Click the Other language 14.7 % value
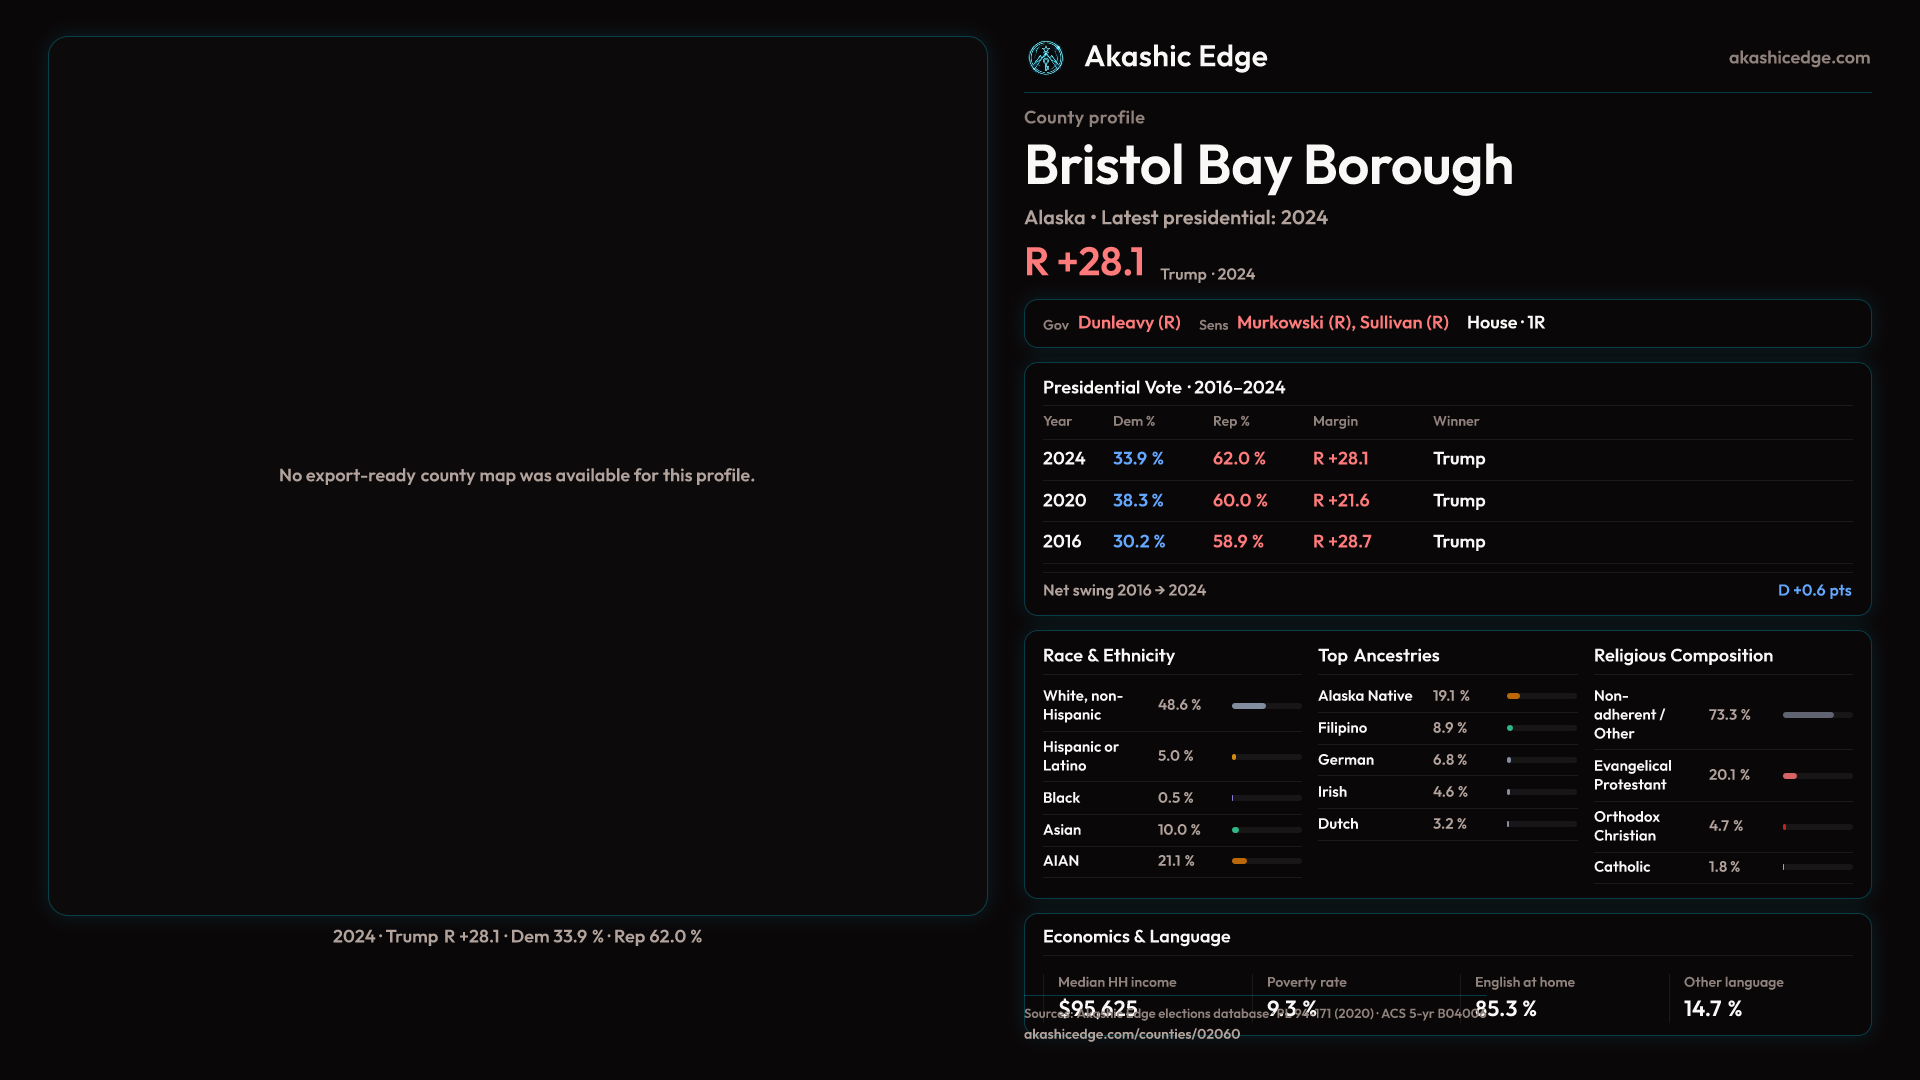 point(1712,1009)
